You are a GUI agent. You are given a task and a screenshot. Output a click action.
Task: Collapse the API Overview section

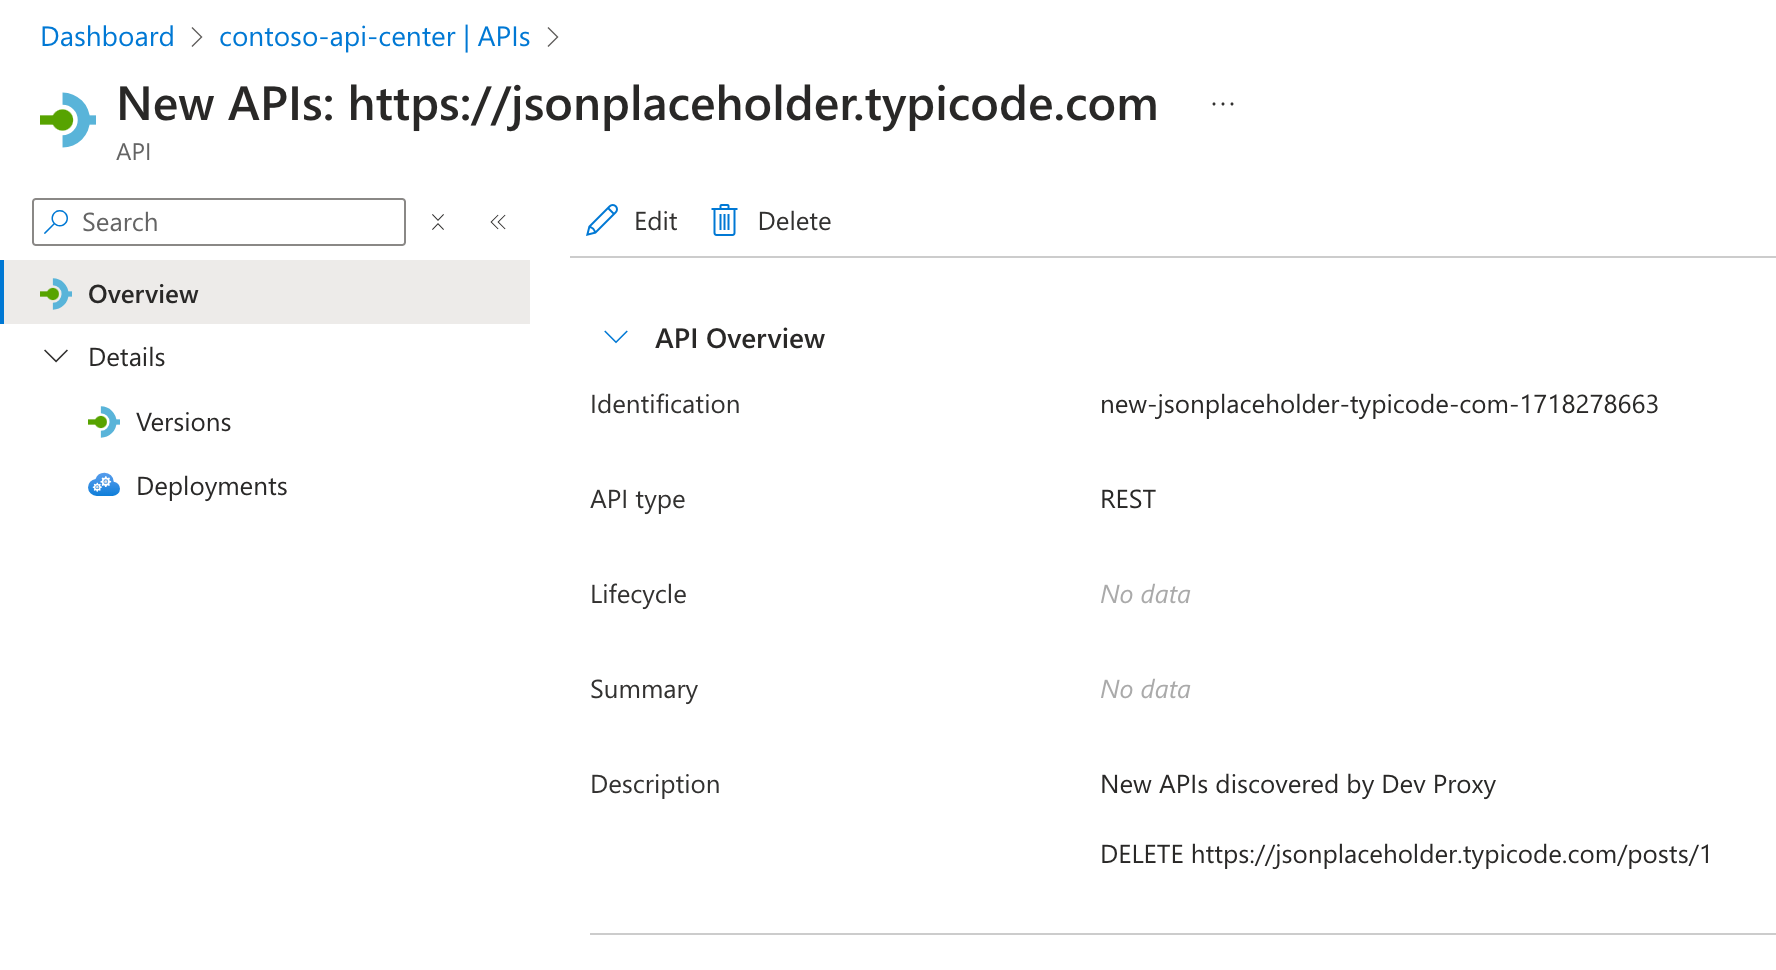616,337
